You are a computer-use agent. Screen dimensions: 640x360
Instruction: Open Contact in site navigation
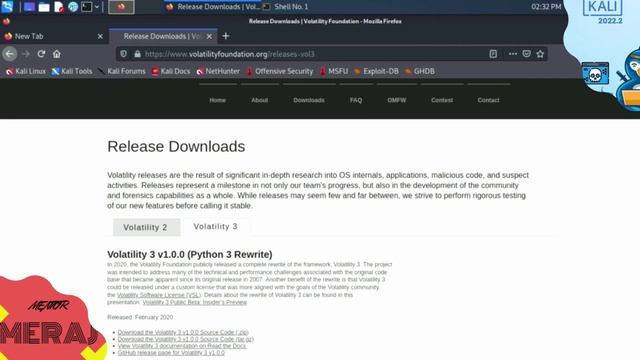[x=489, y=100]
